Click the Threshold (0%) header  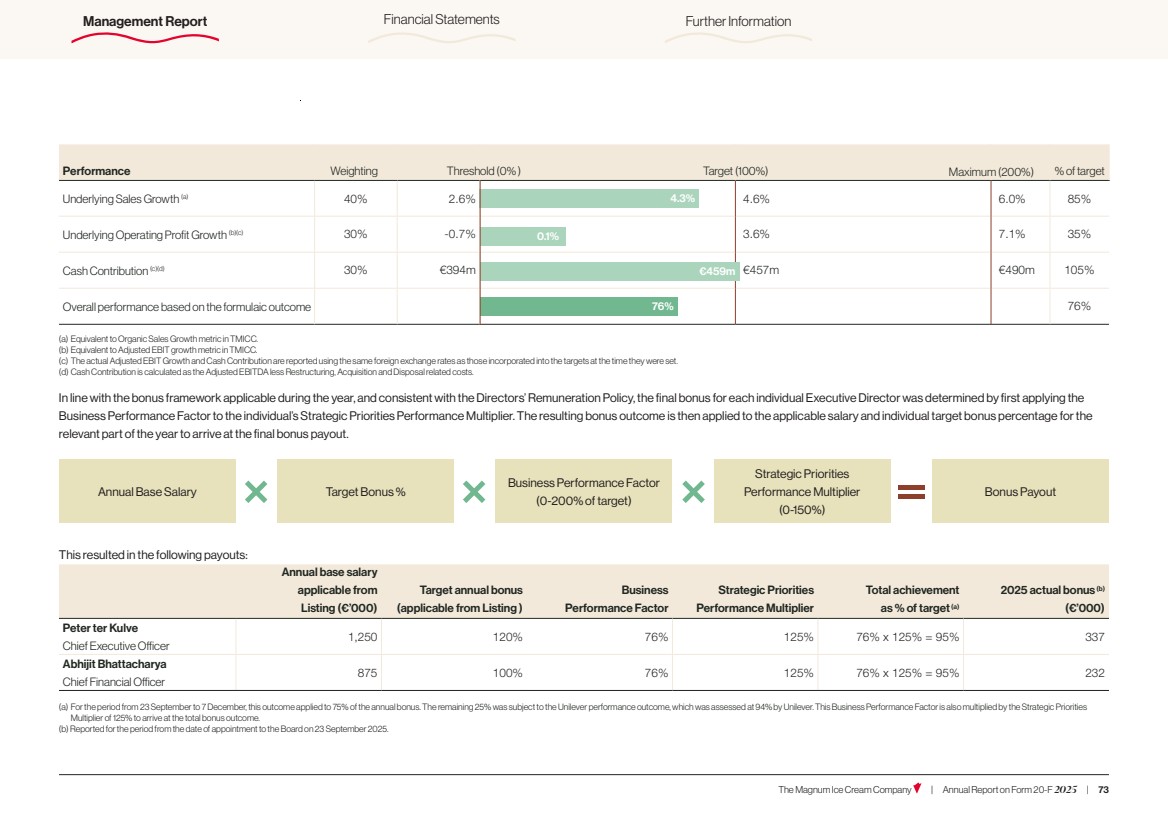[483, 171]
